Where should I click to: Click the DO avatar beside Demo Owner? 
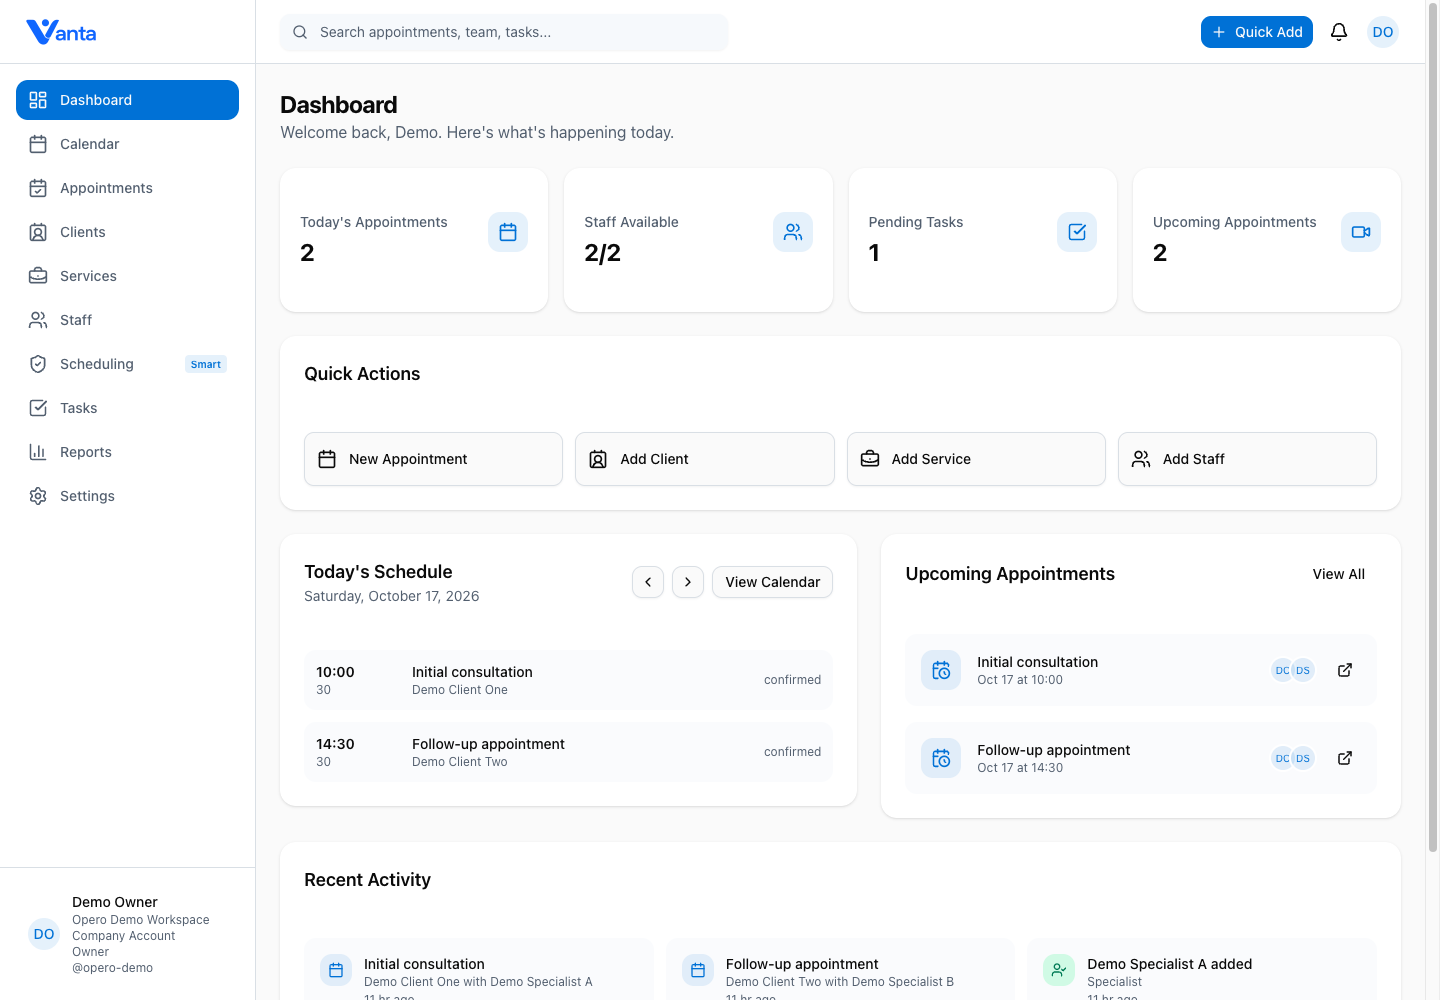click(44, 934)
